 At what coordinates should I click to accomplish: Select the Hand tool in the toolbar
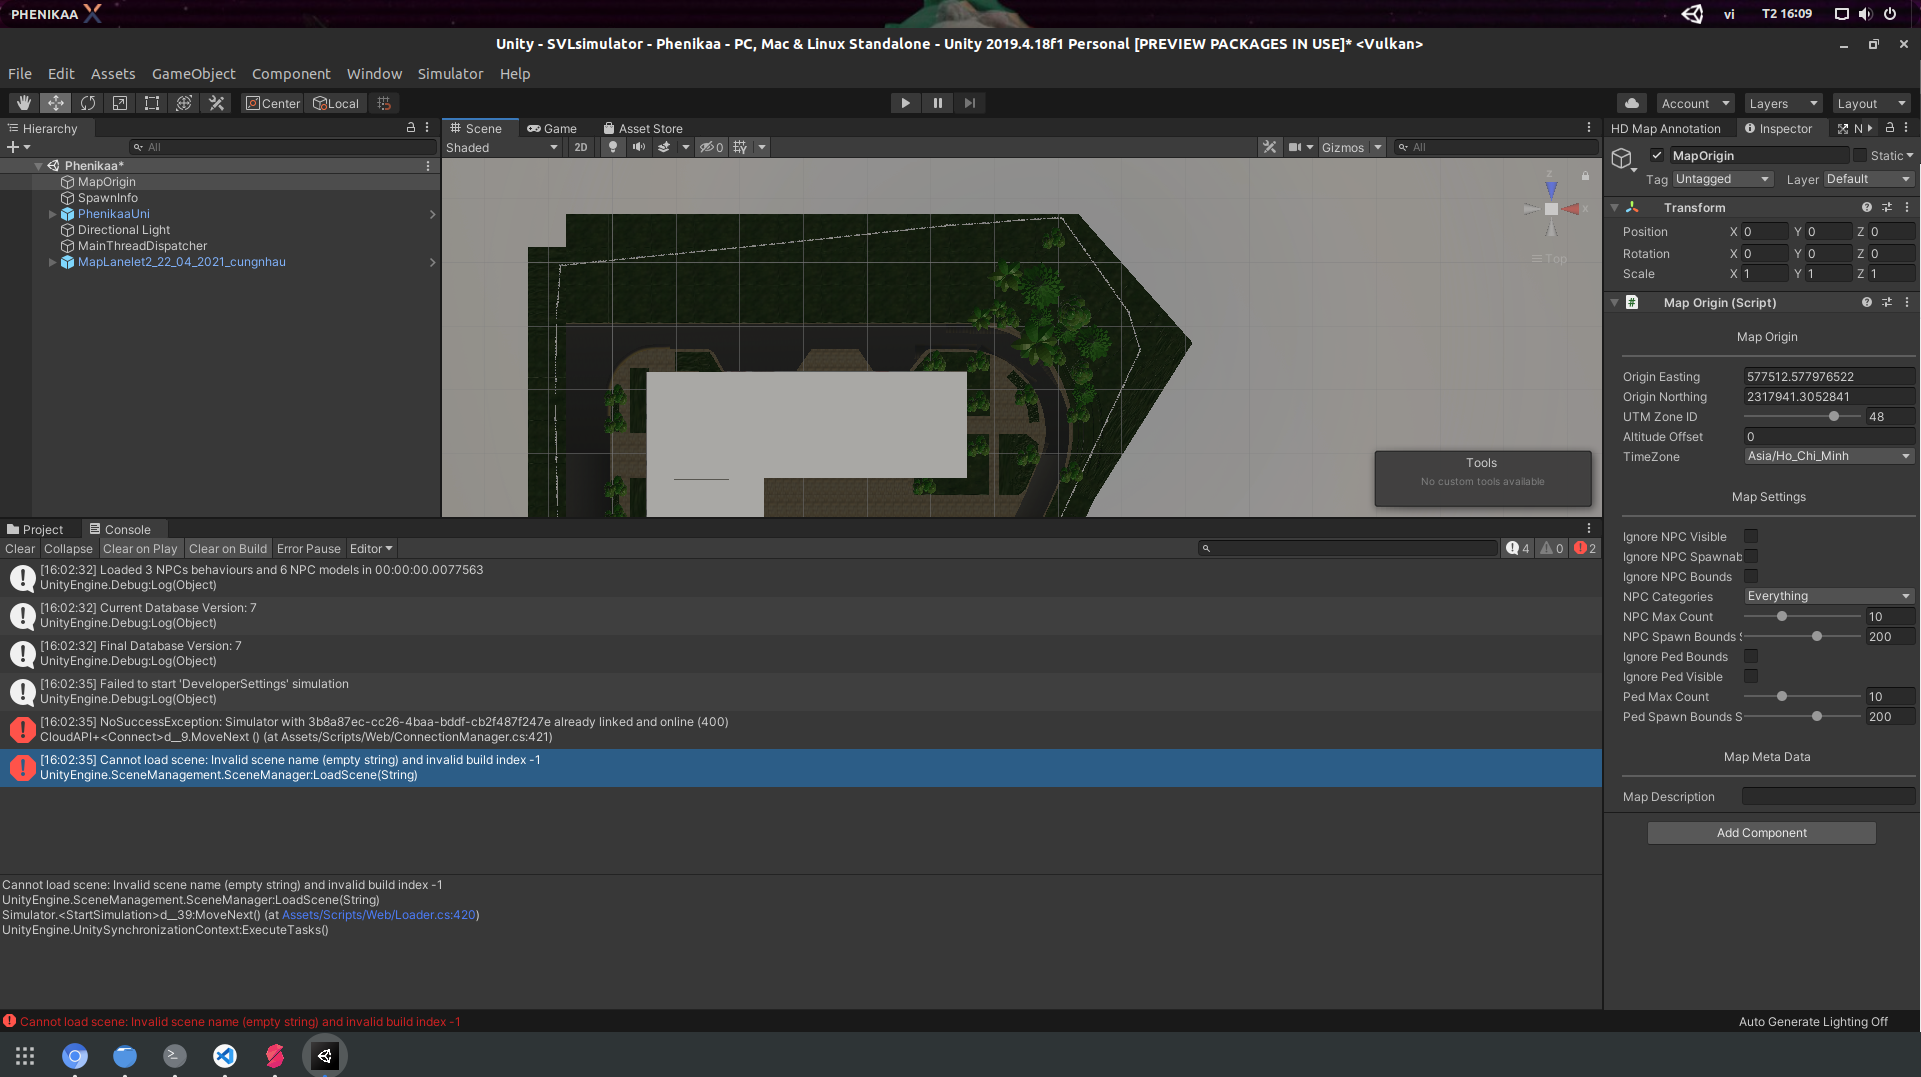[23, 103]
